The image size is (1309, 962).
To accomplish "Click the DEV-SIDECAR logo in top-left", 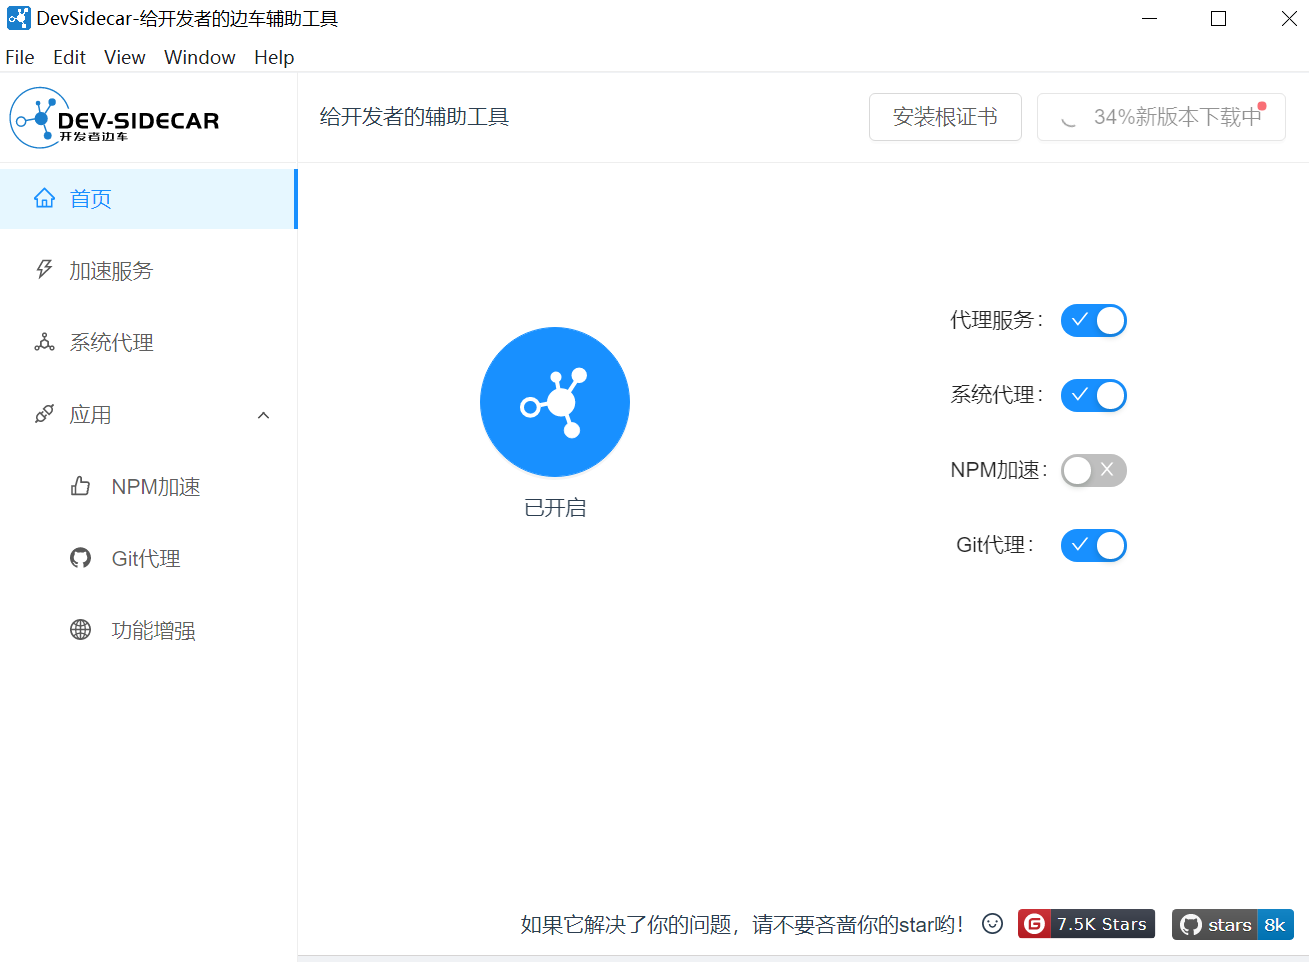I will click(115, 117).
